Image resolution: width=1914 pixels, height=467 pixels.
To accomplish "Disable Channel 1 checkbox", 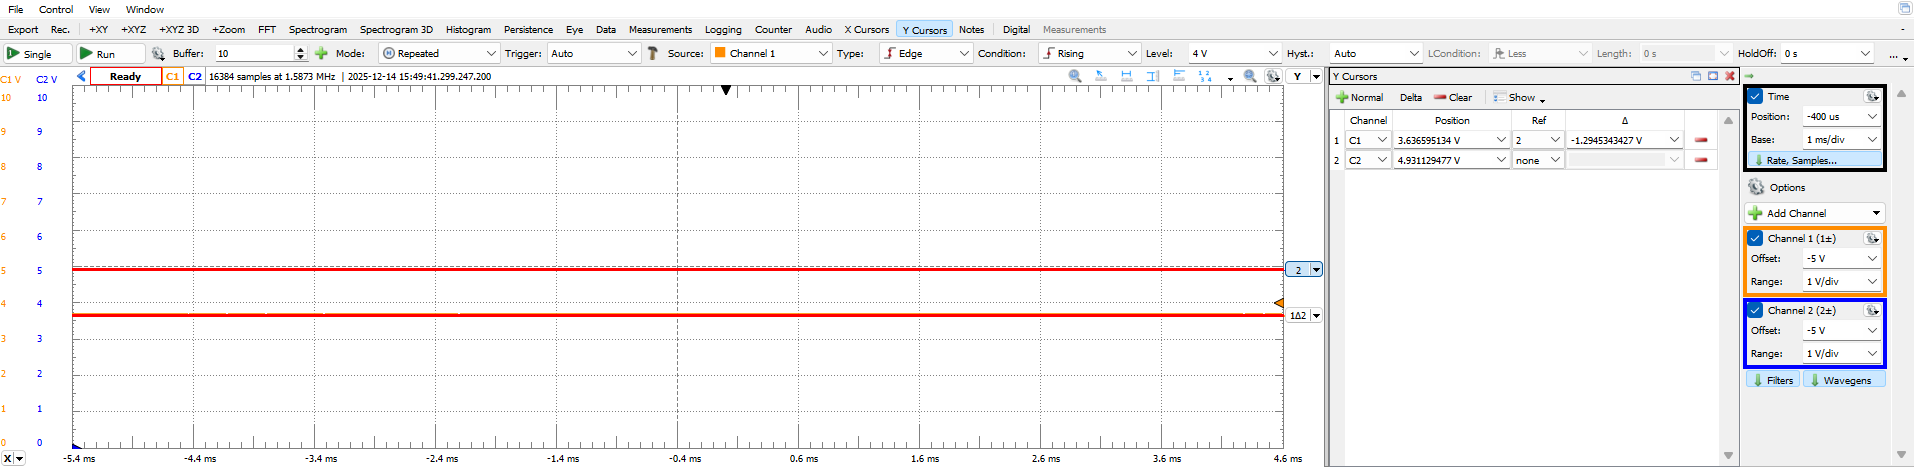I will pos(1755,239).
